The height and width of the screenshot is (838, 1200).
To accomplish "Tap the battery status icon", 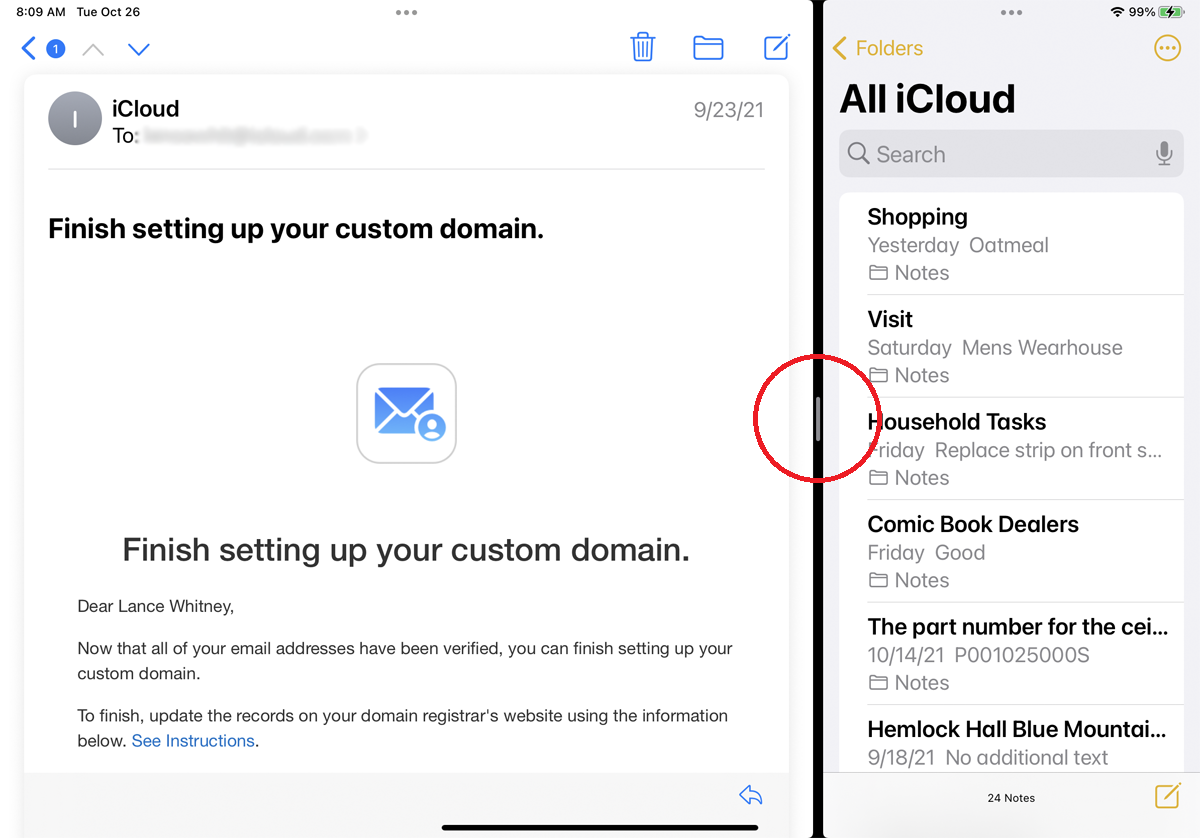I will coord(1171,12).
